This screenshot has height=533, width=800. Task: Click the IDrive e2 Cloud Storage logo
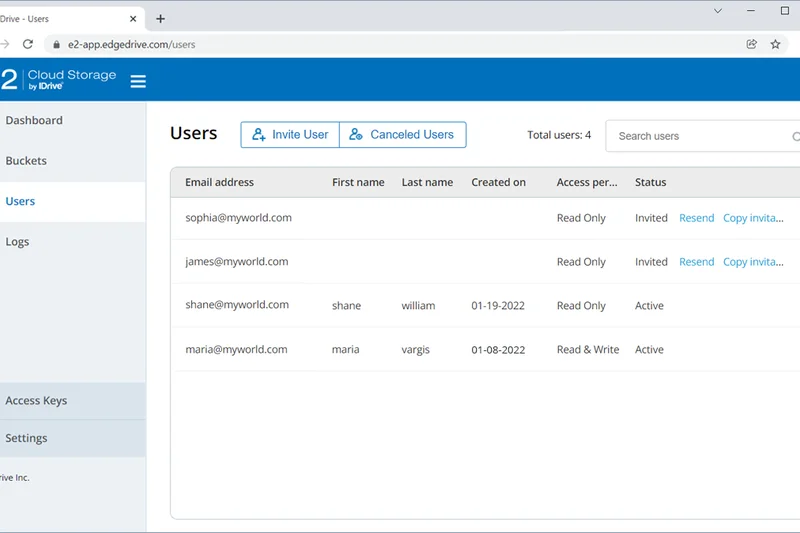(58, 80)
